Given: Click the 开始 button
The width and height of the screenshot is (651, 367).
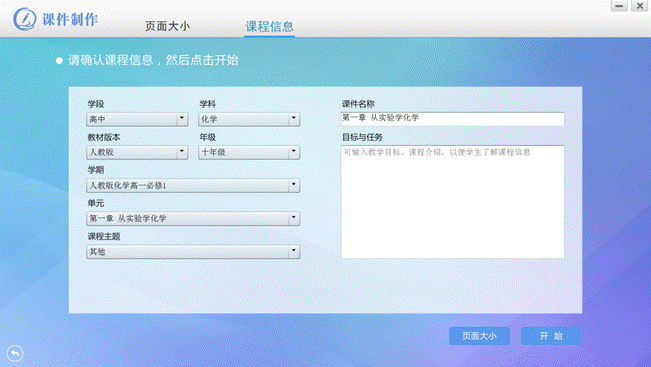Looking at the screenshot, I should coord(551,336).
